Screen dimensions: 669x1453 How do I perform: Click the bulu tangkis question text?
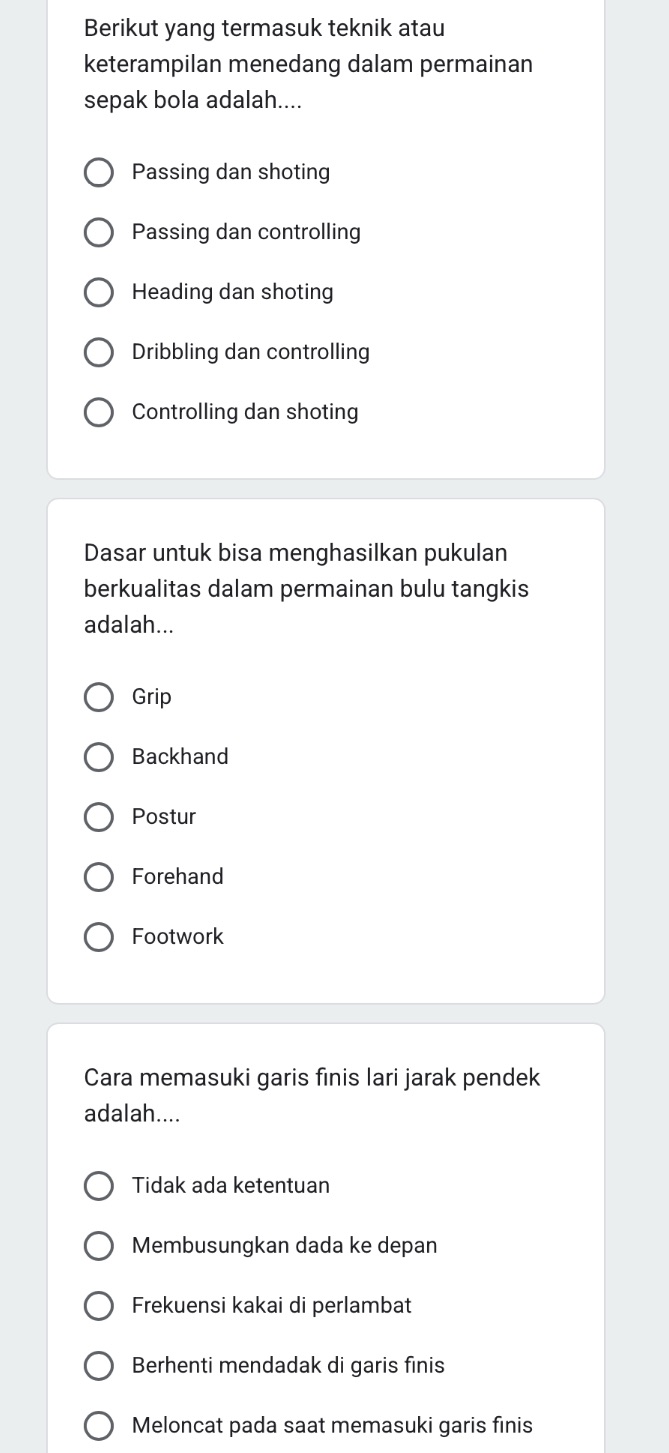300,588
